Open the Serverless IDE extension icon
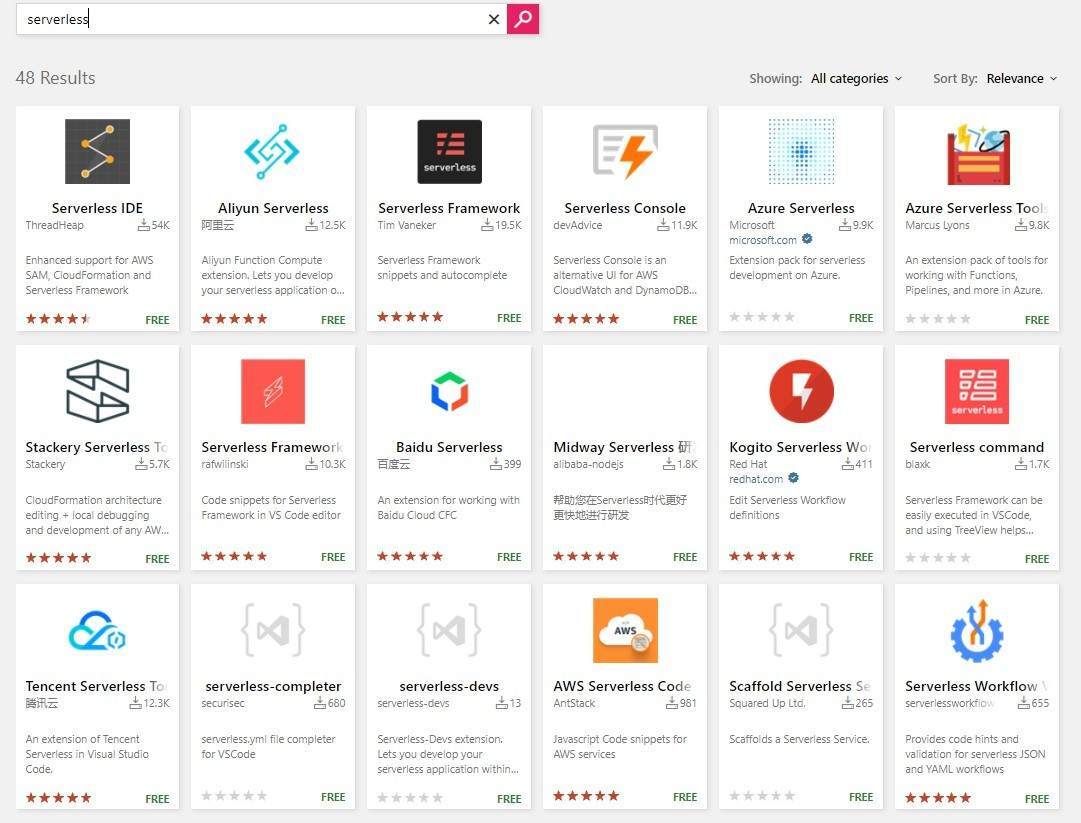 (97, 152)
